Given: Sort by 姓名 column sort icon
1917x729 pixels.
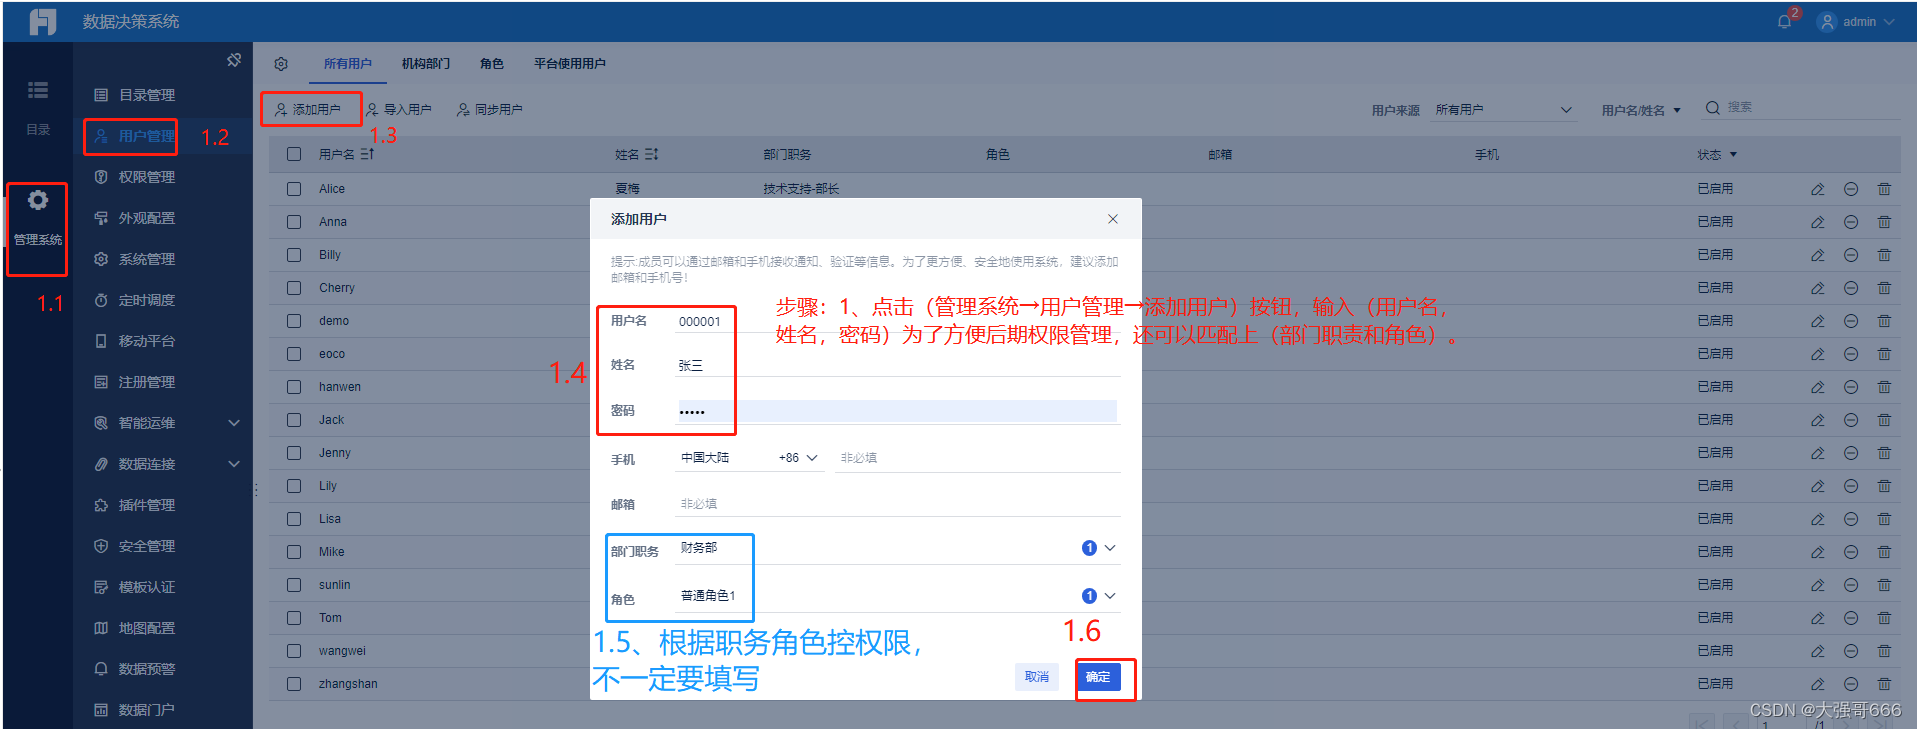Looking at the screenshot, I should coord(651,154).
